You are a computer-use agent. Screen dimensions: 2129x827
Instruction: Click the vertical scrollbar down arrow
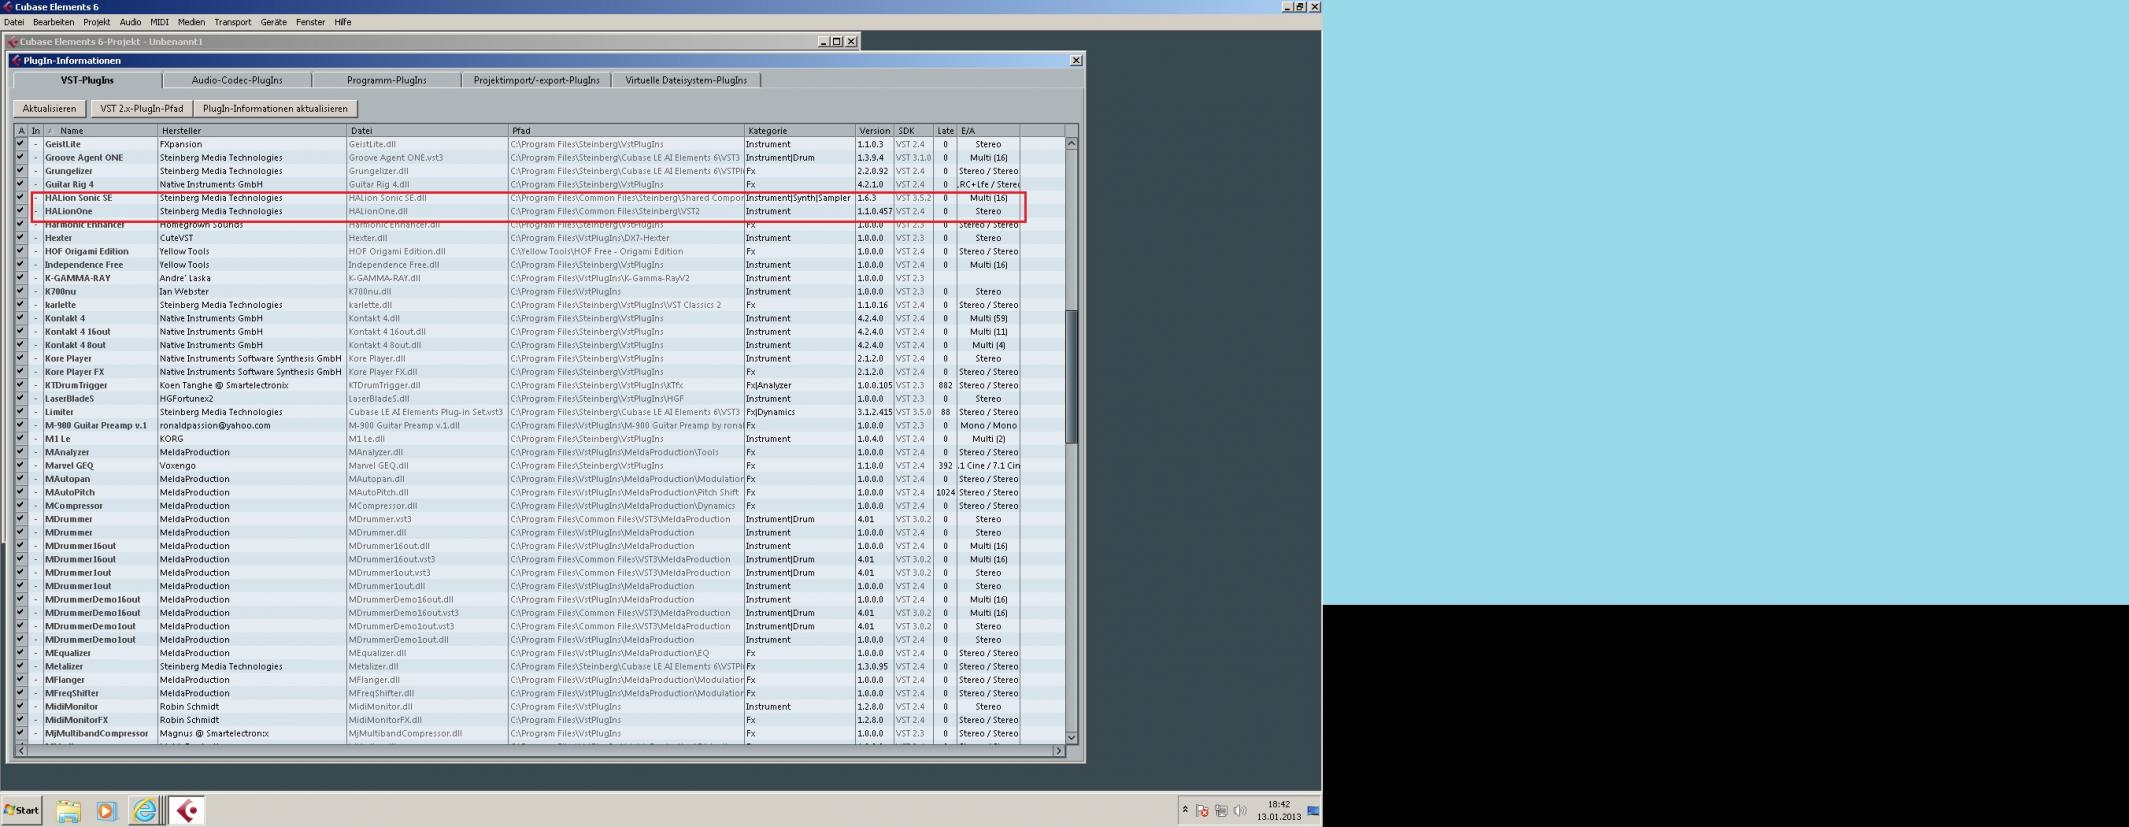[x=1071, y=737]
